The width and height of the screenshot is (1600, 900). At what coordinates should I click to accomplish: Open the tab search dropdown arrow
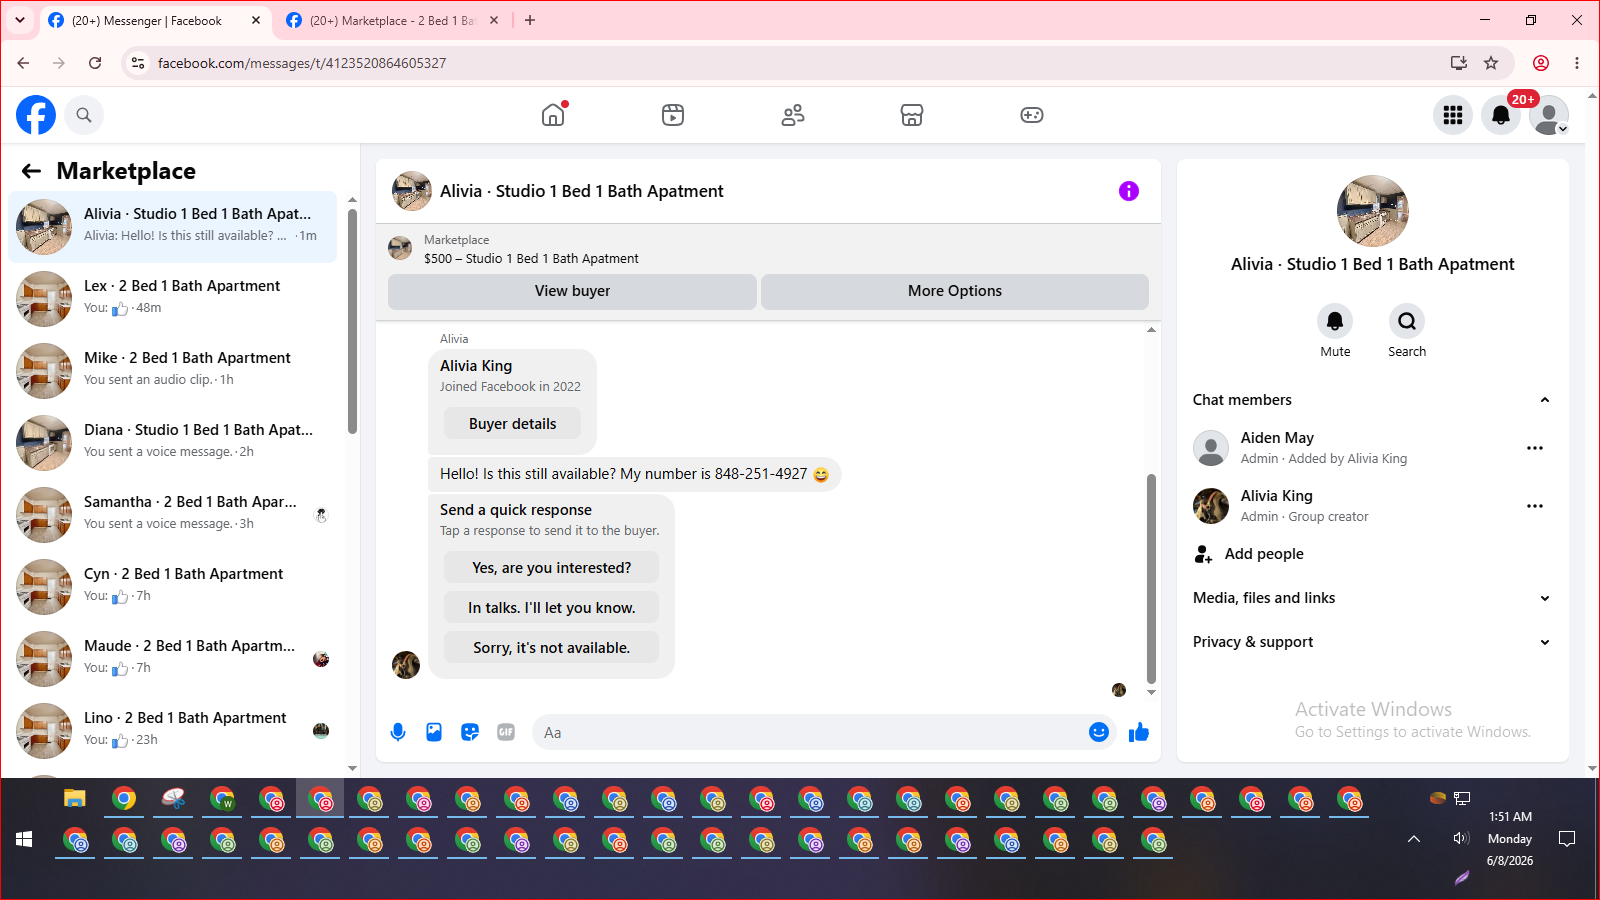click(x=20, y=20)
